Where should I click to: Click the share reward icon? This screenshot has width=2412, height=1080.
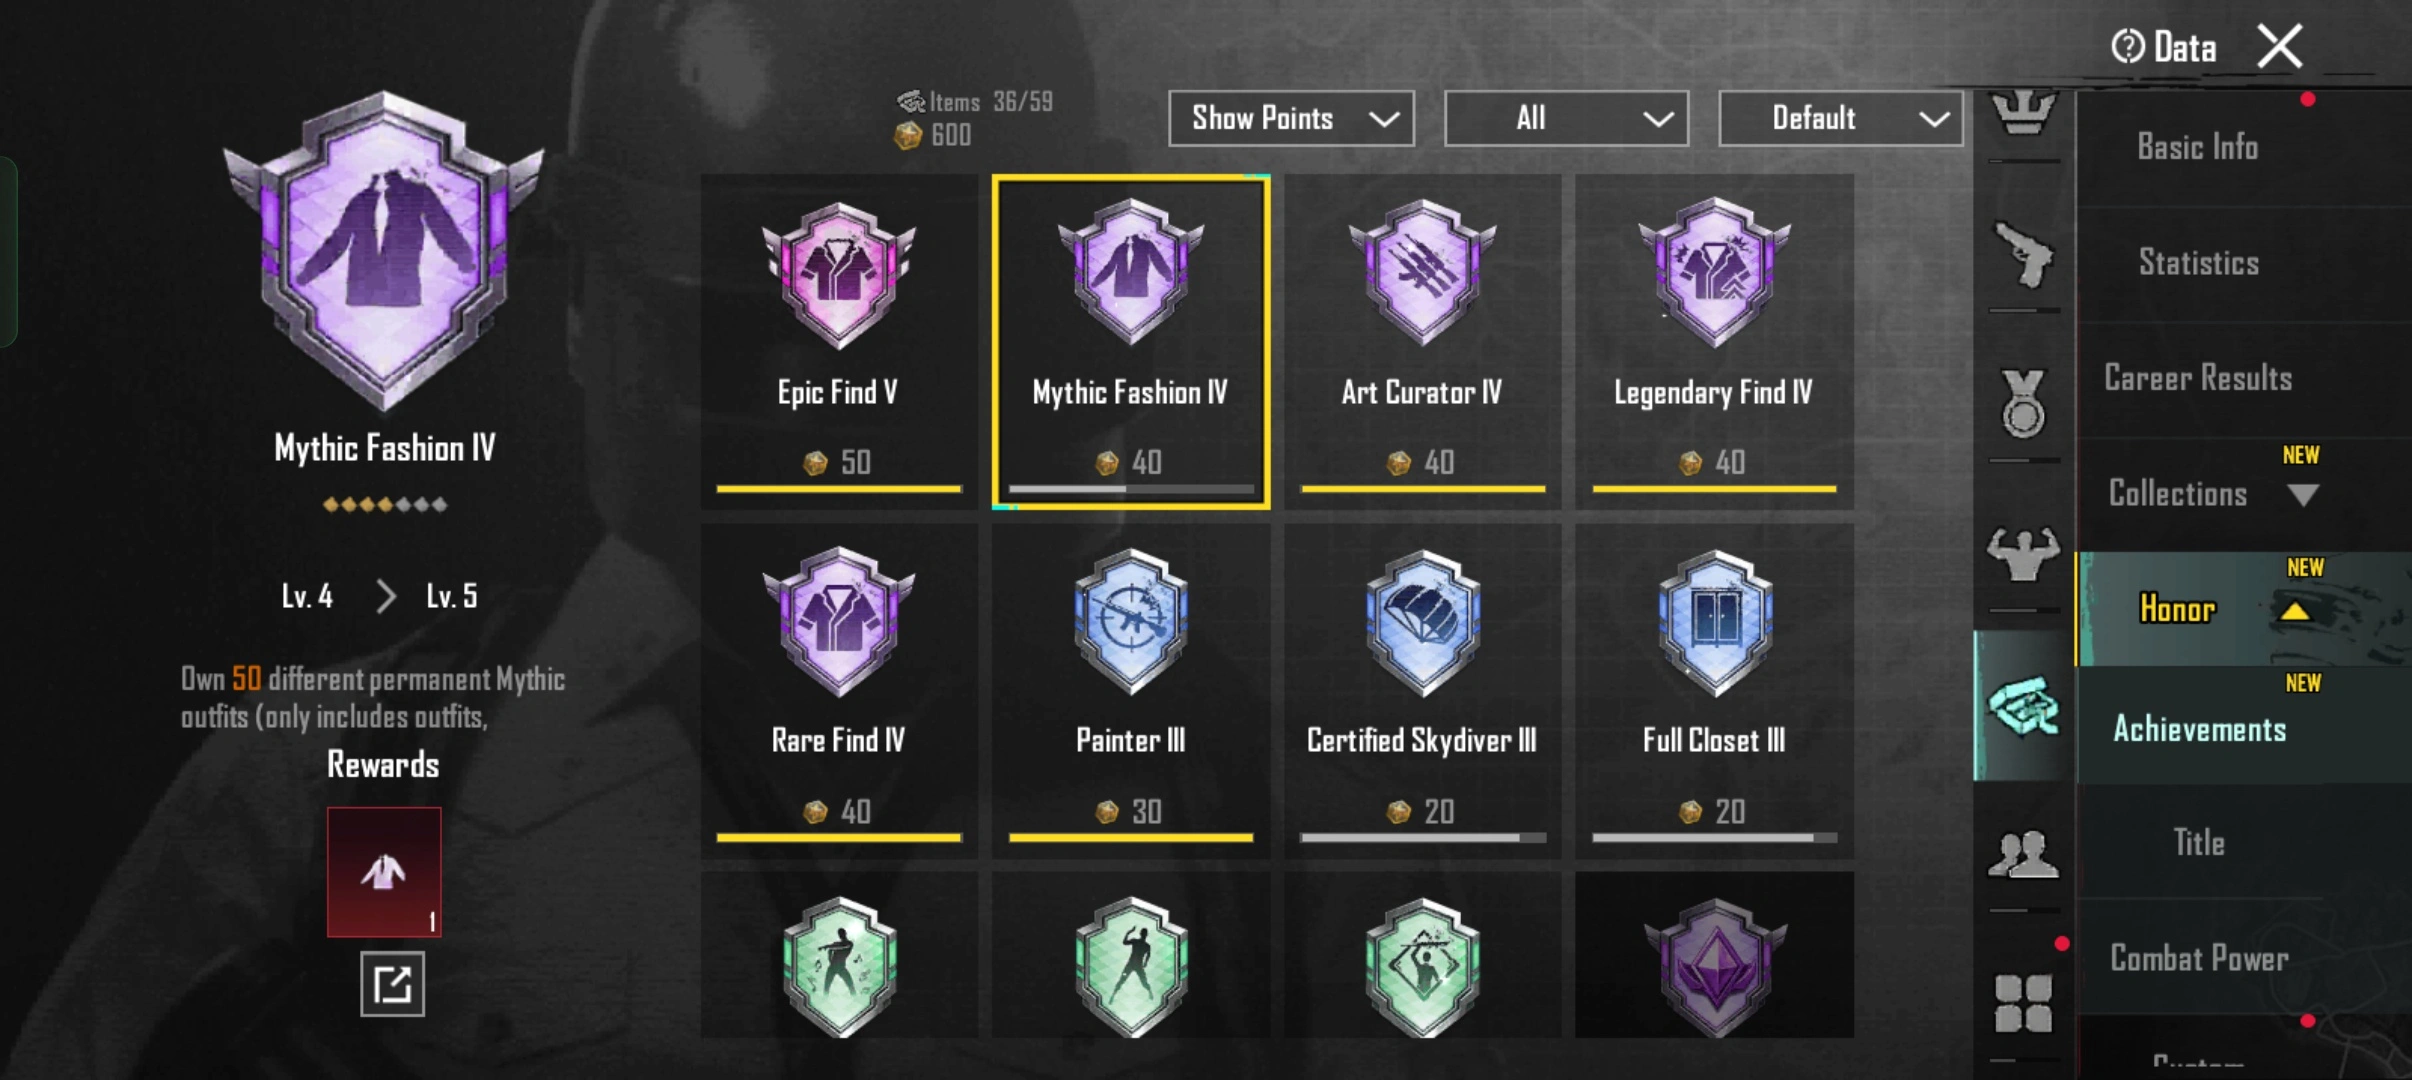pyautogui.click(x=392, y=984)
